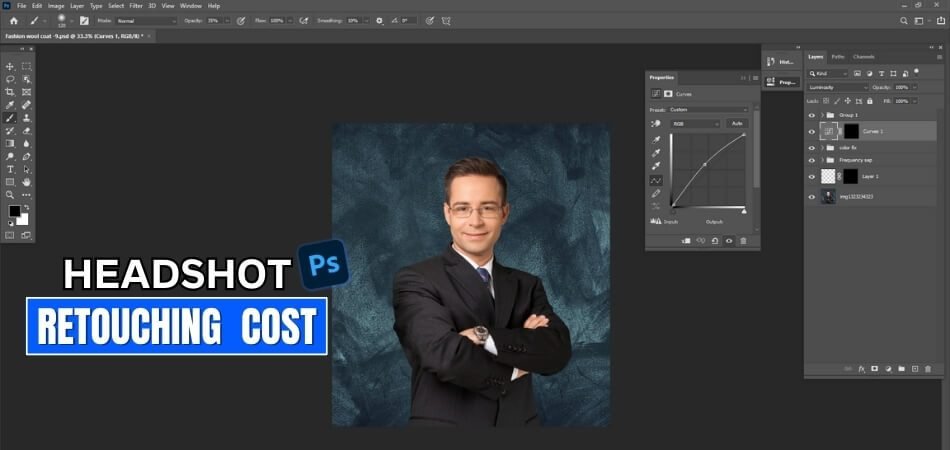The height and width of the screenshot is (450, 950).
Task: Select the Hand tool
Action: click(x=27, y=182)
